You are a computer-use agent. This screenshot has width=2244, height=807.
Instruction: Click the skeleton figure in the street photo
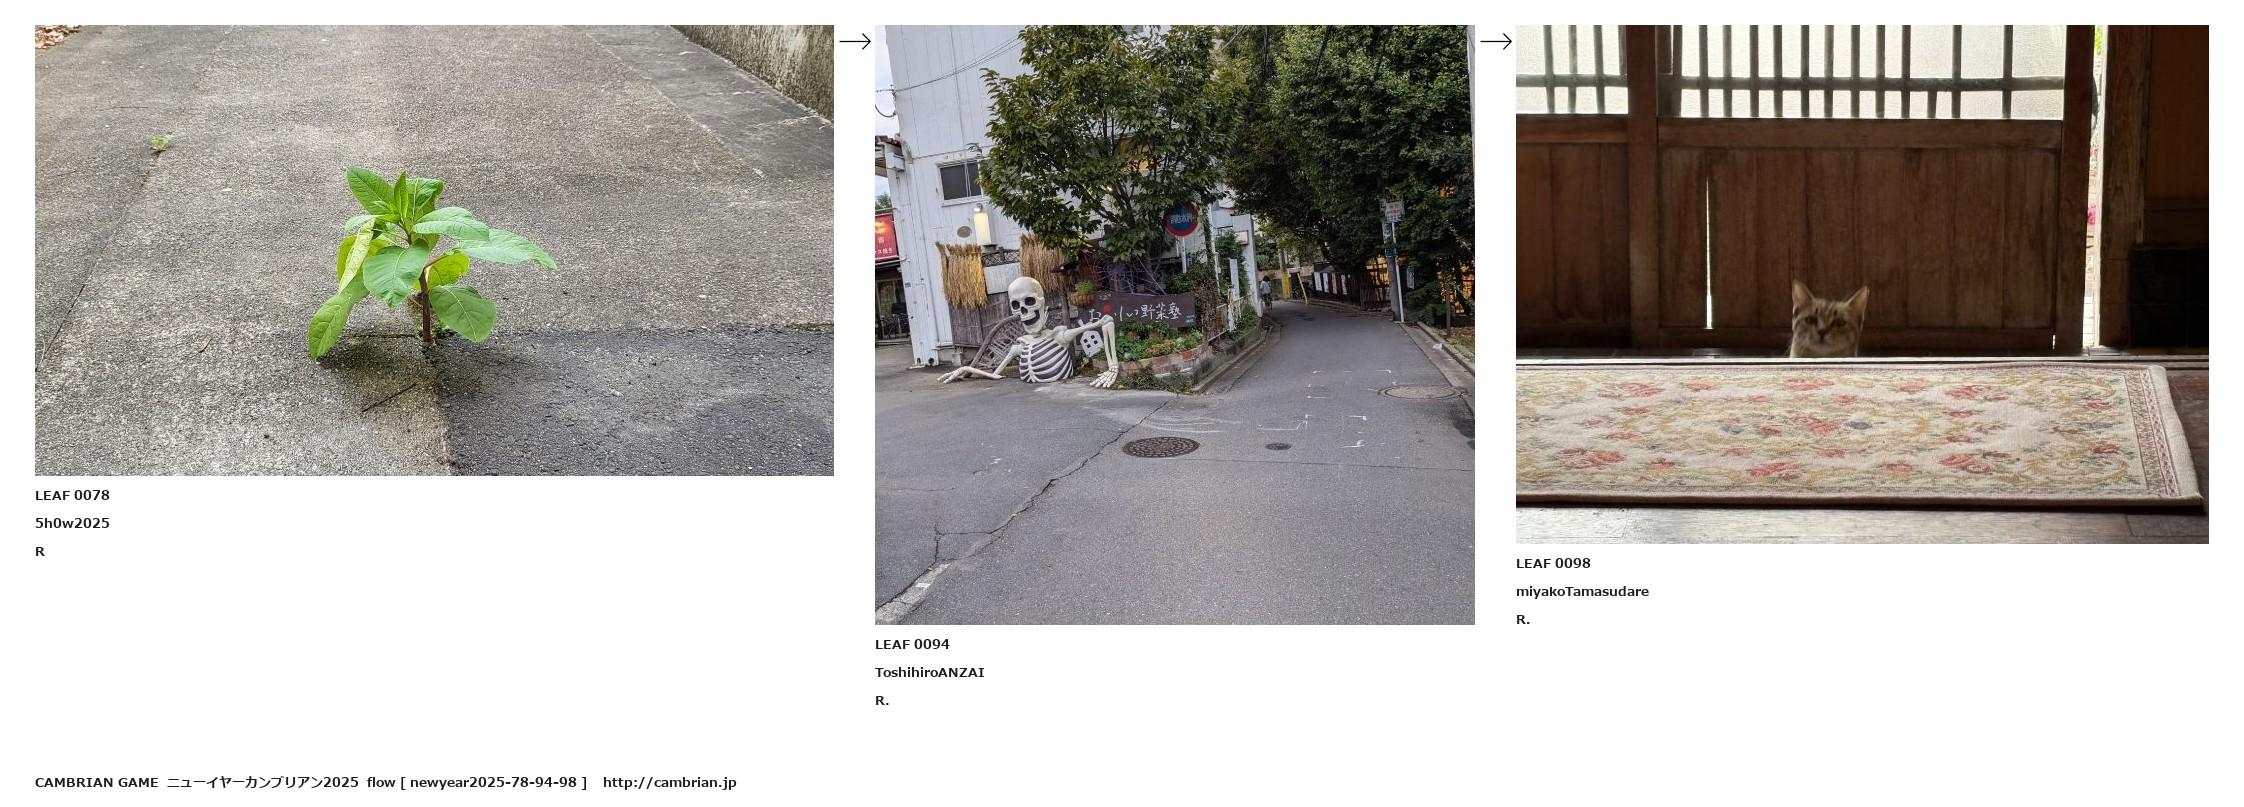1030,335
